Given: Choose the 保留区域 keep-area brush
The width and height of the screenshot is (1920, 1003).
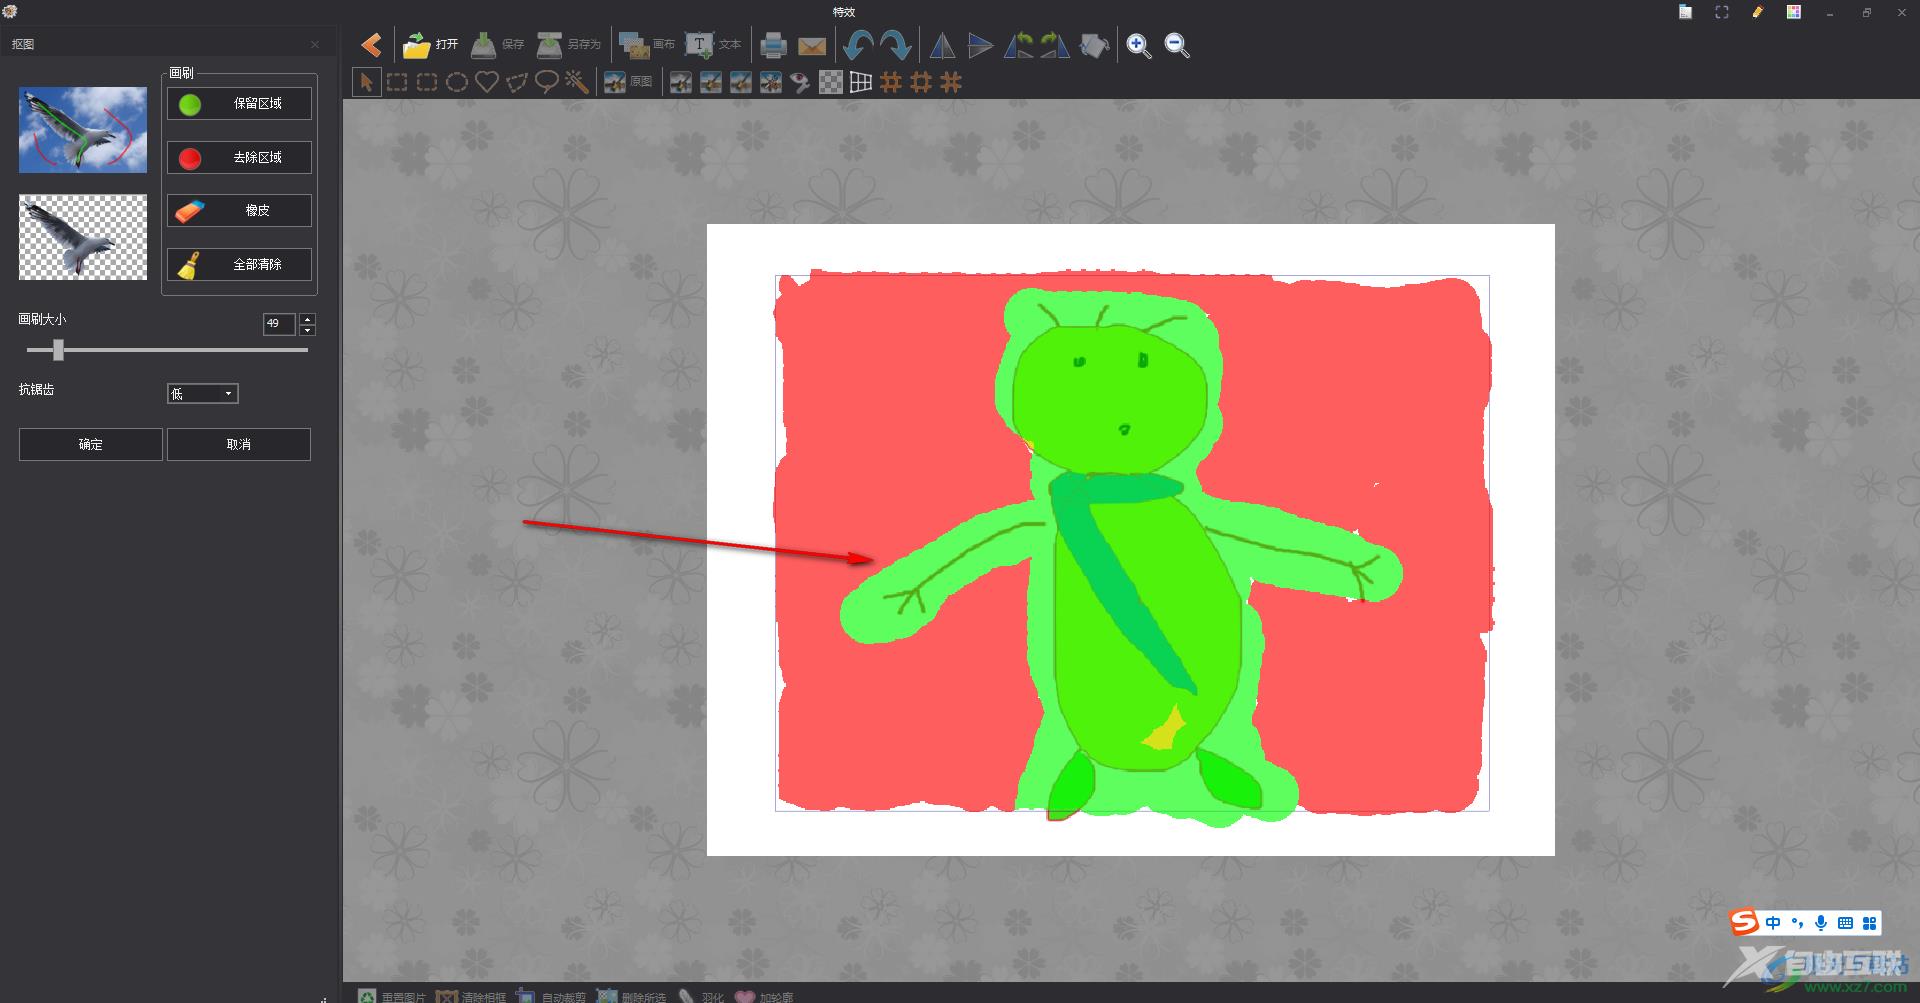Looking at the screenshot, I should (239, 104).
